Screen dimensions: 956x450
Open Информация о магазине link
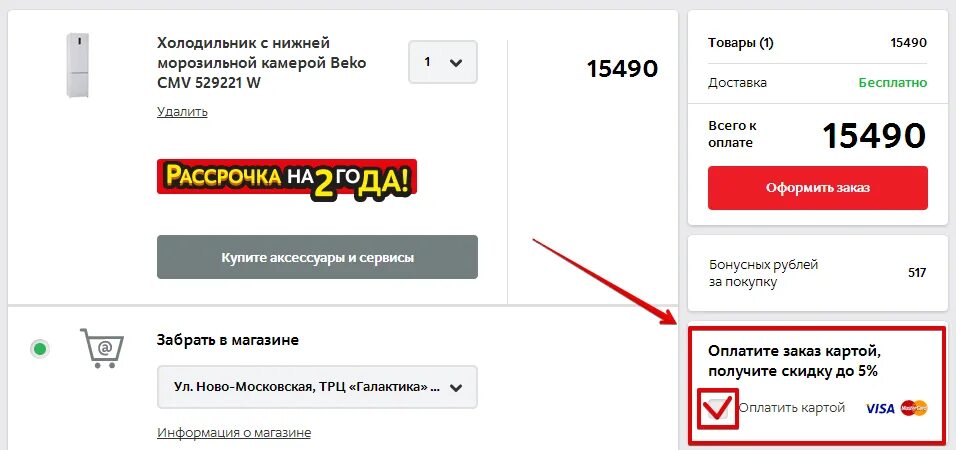(234, 432)
